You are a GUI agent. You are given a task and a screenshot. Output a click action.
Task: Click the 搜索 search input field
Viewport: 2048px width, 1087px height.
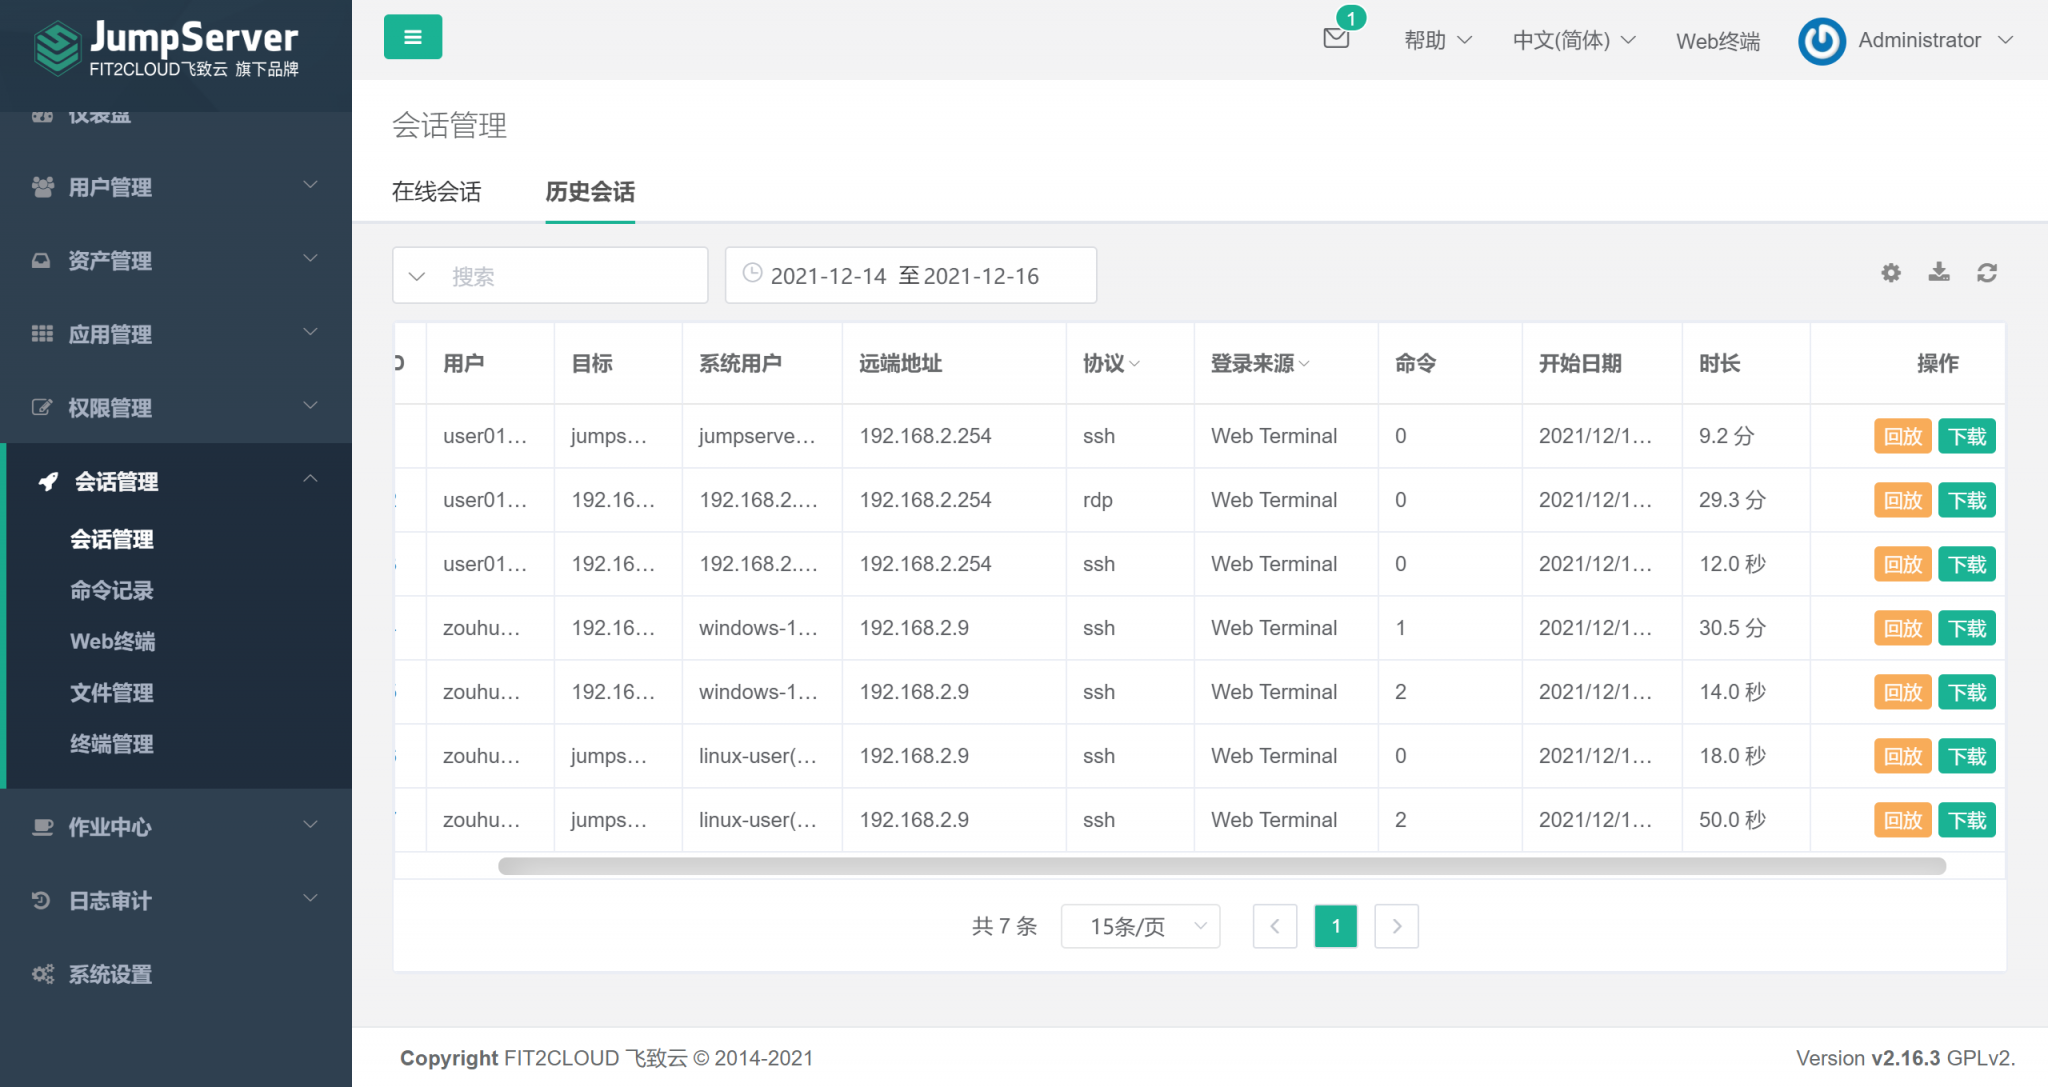(x=572, y=276)
